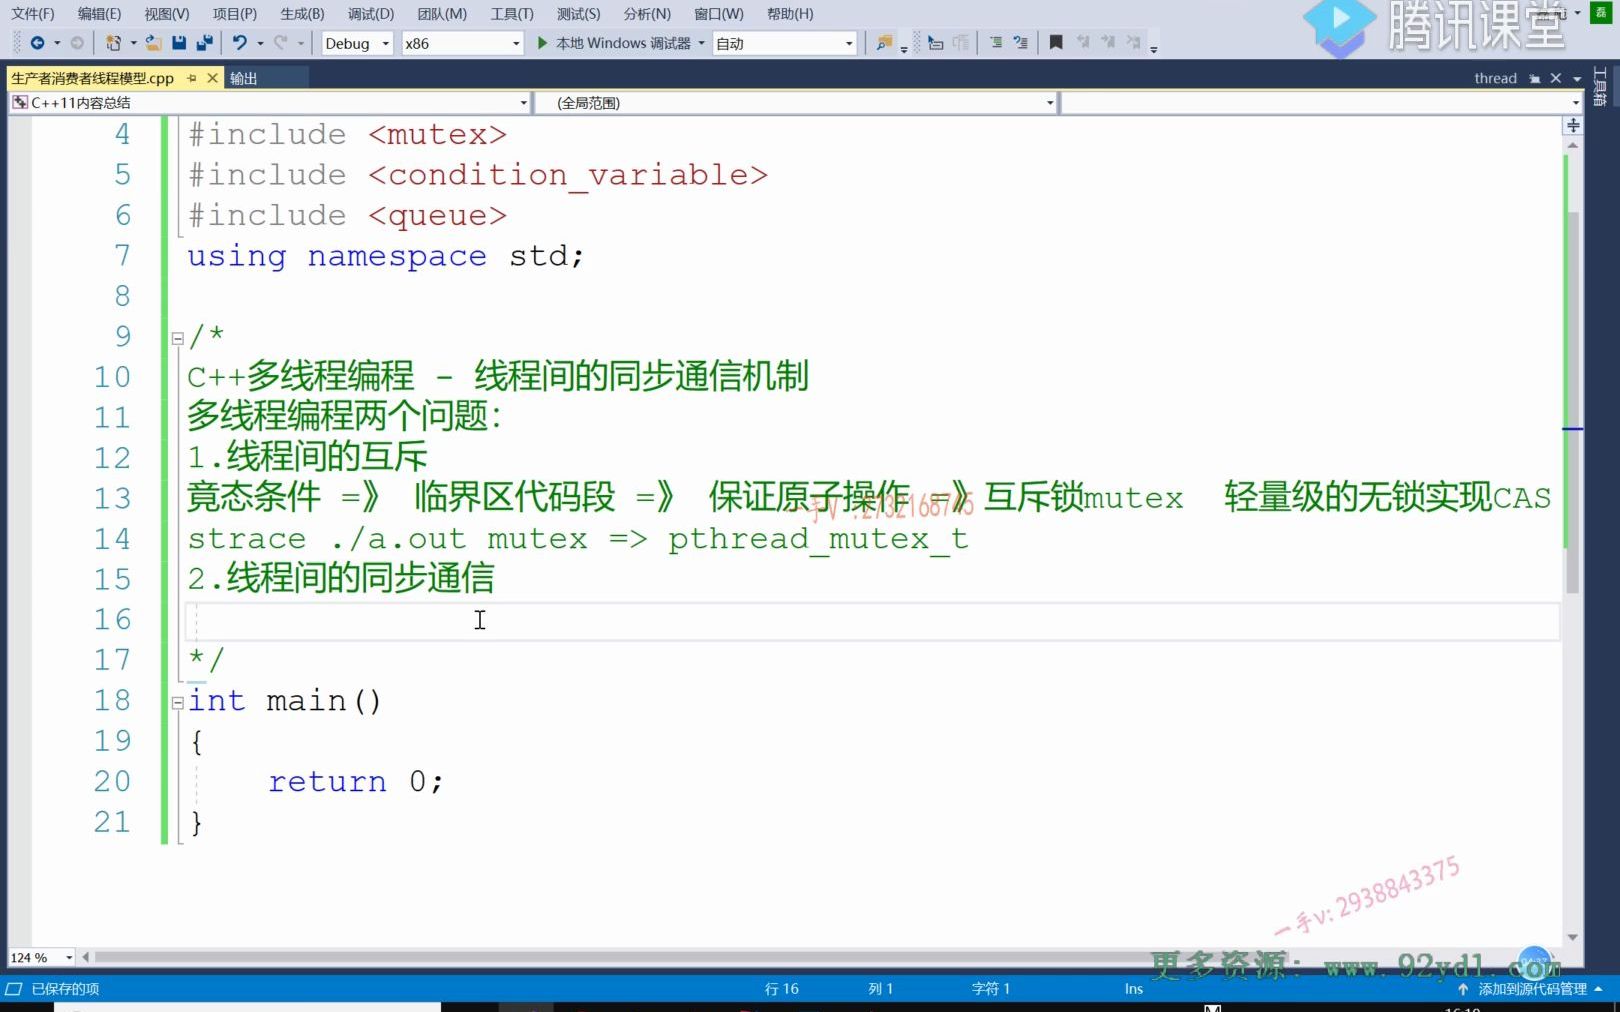Change the 124% editor zoom level
Screen dimensions: 1620x1012
point(40,957)
